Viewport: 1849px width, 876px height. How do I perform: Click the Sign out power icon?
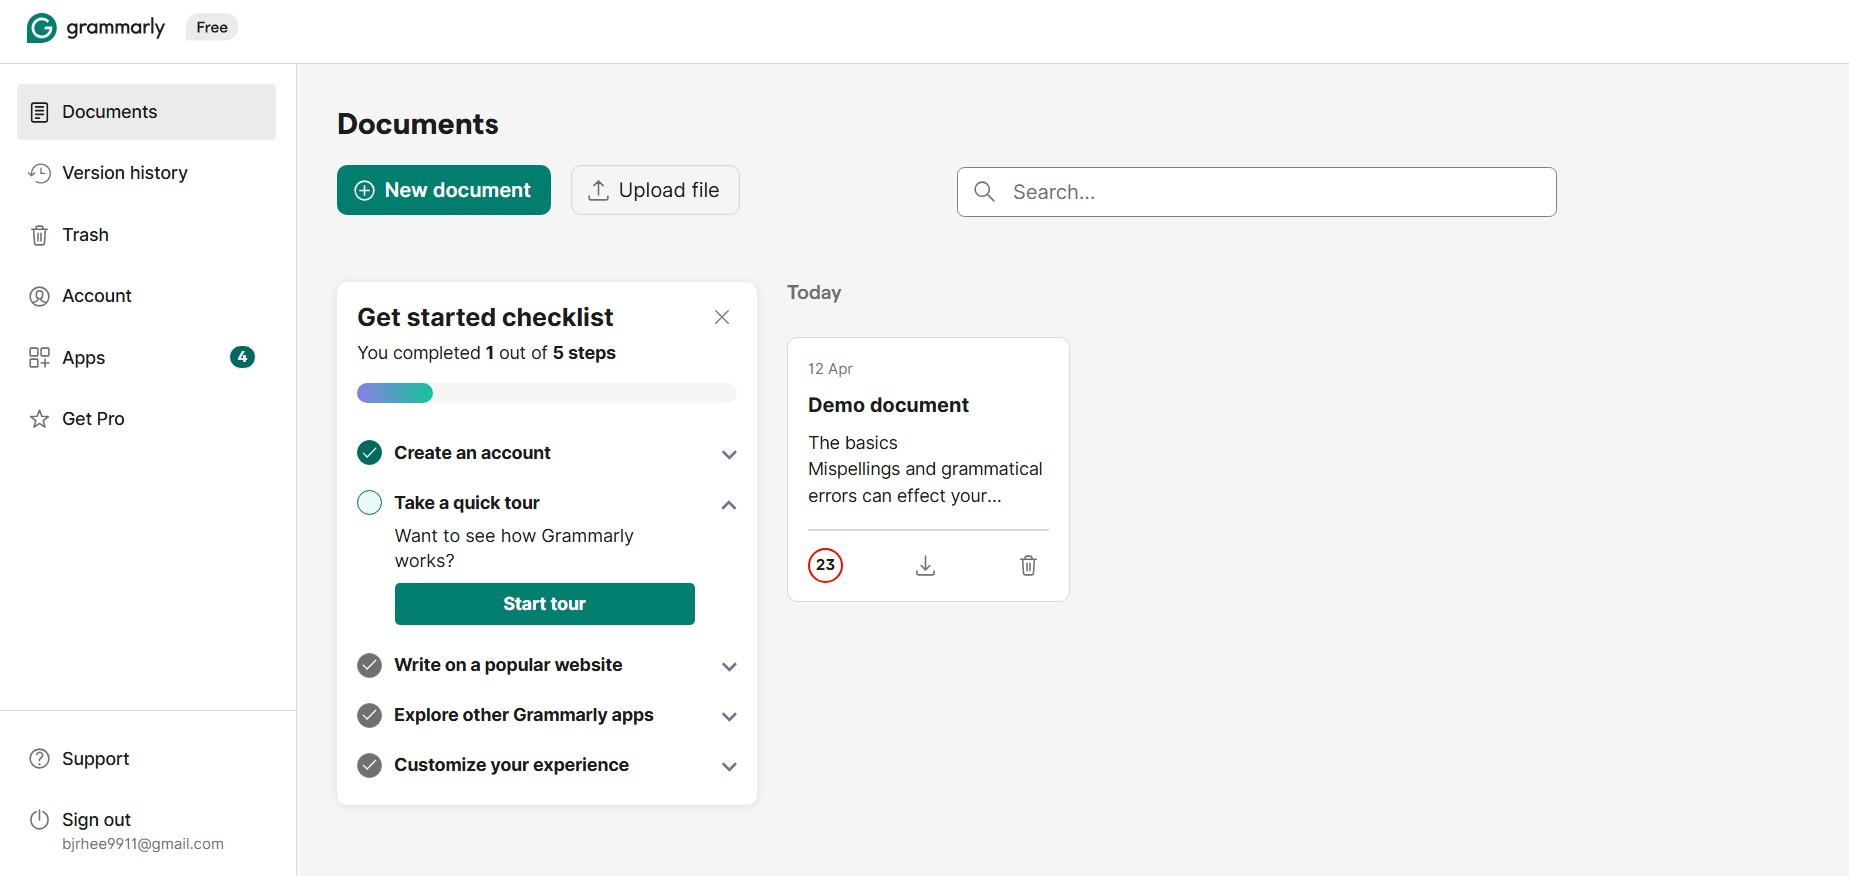(39, 820)
